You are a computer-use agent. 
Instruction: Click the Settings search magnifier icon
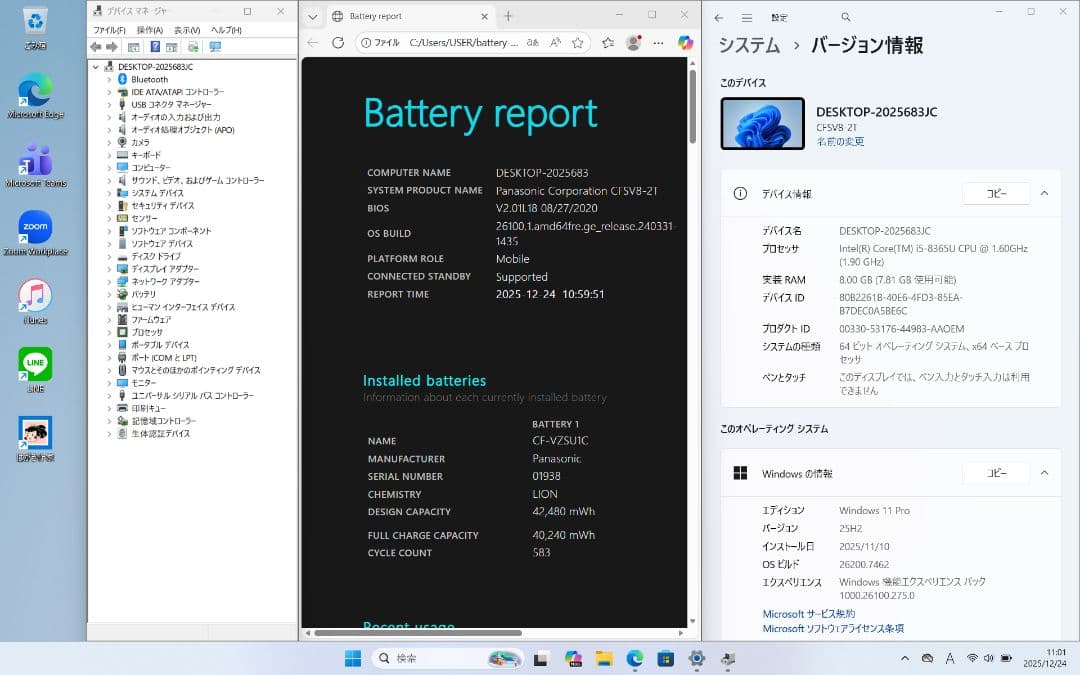tap(846, 17)
